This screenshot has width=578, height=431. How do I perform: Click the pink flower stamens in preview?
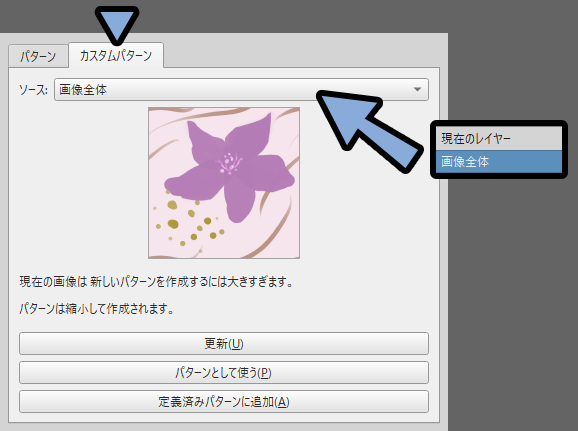point(229,164)
